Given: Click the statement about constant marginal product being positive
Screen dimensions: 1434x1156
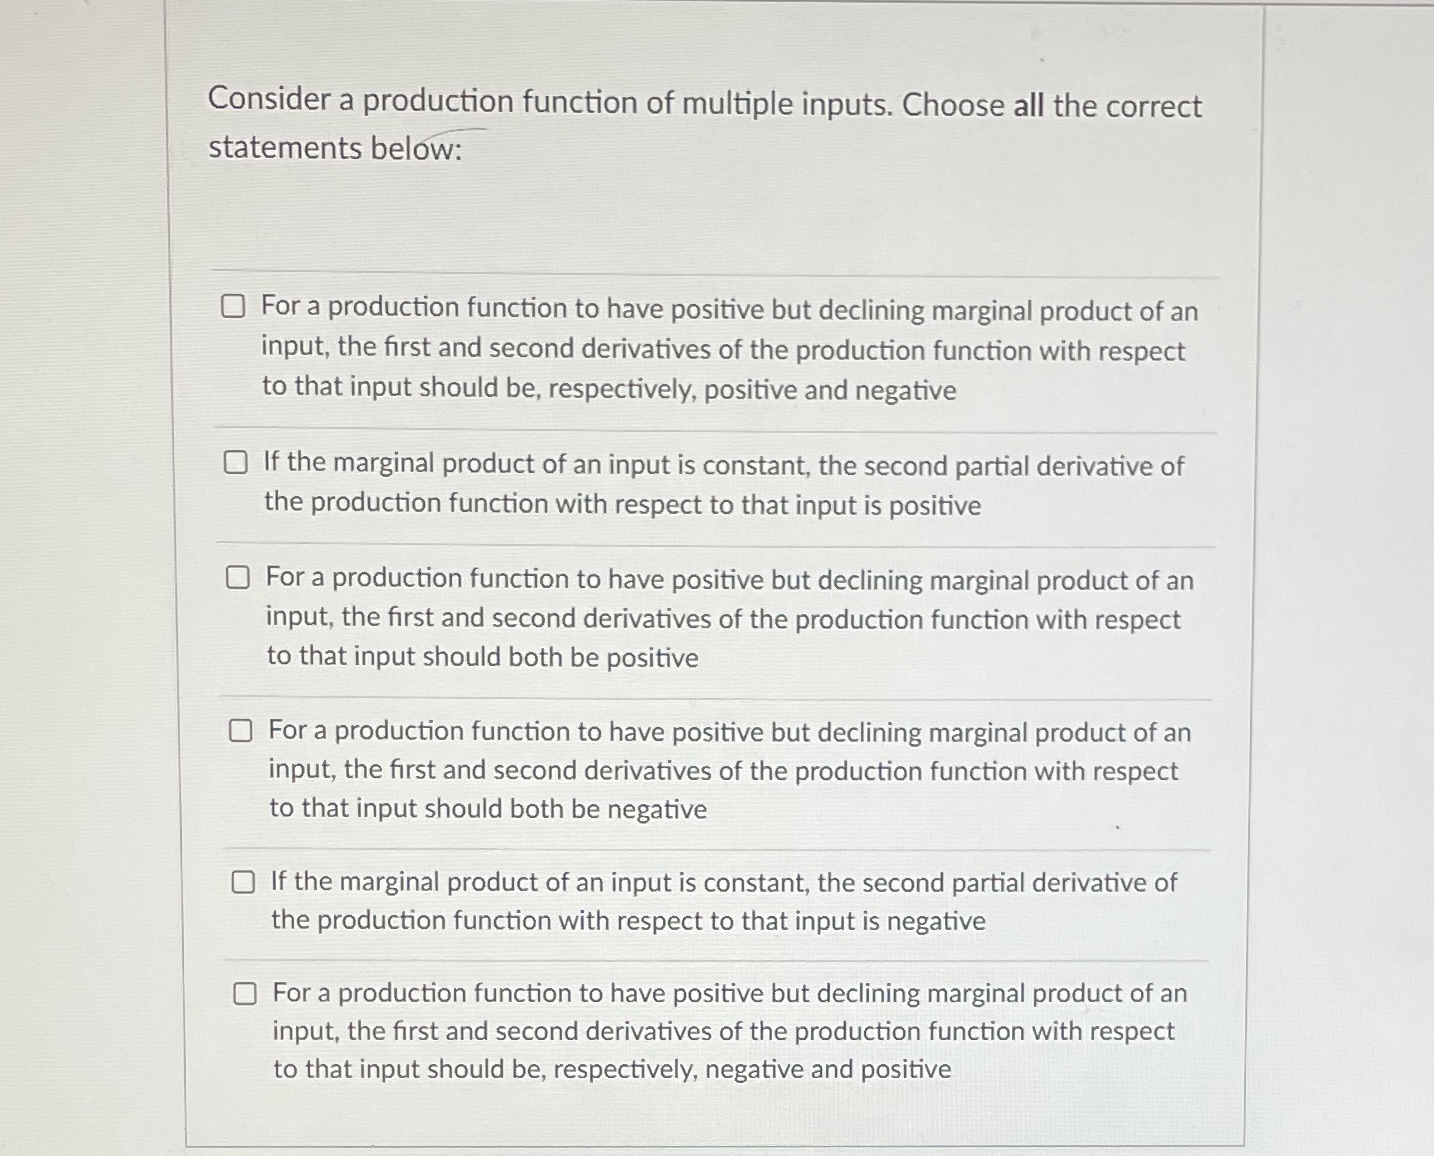Looking at the screenshot, I should pos(720,484).
